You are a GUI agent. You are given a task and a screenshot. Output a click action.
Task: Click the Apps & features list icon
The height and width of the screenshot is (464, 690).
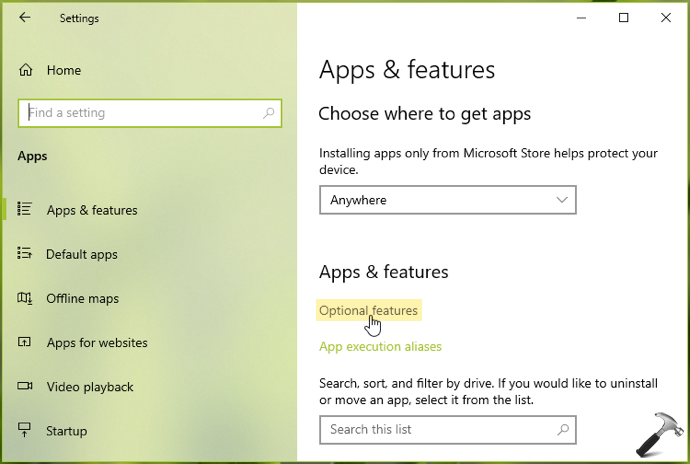point(24,209)
